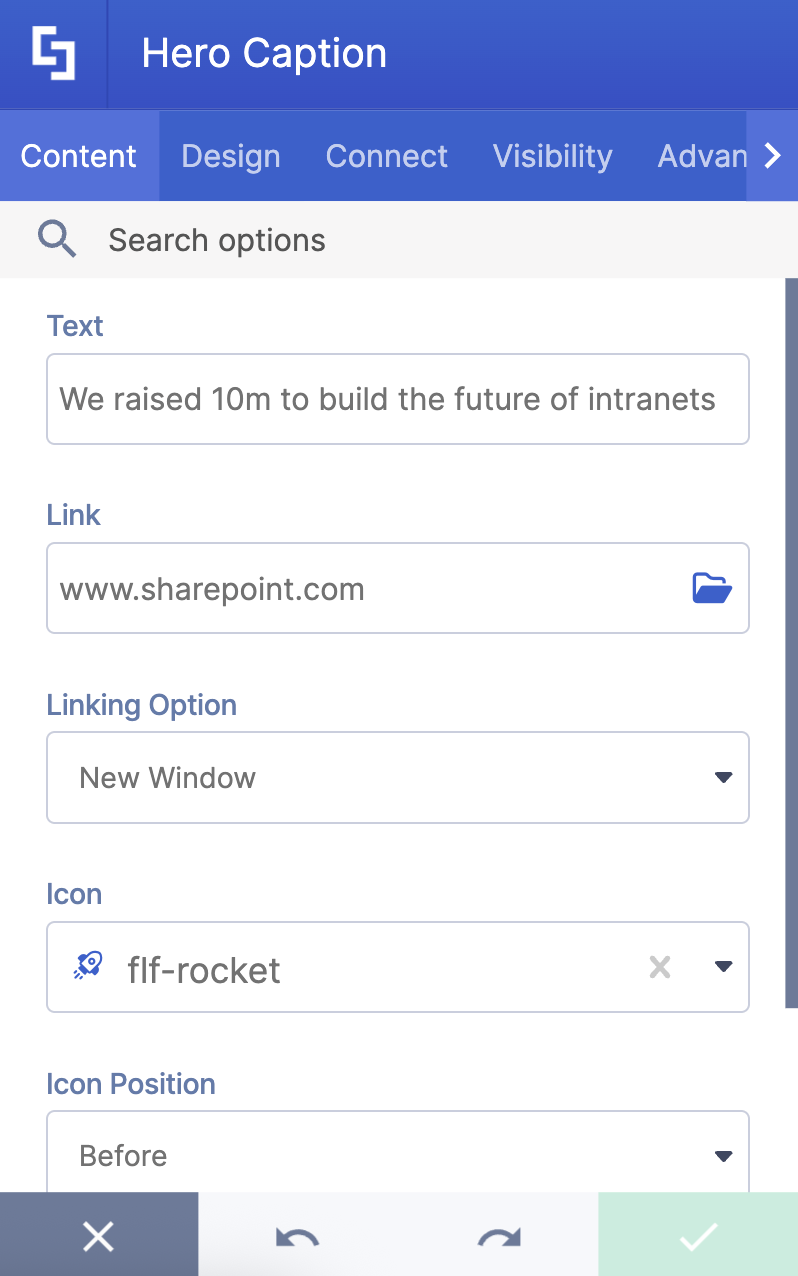This screenshot has height=1276, width=798.
Task: Clear the selected icon with the X
Action: click(x=659, y=967)
